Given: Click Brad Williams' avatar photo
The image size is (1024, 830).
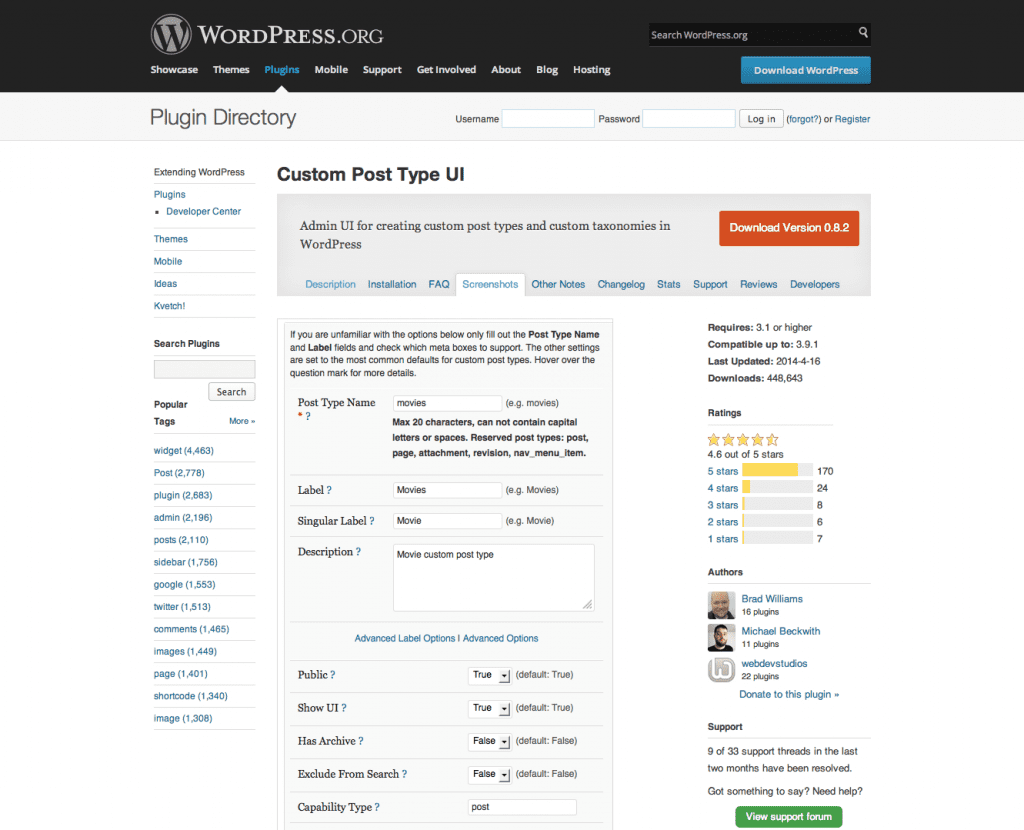Looking at the screenshot, I should click(721, 605).
